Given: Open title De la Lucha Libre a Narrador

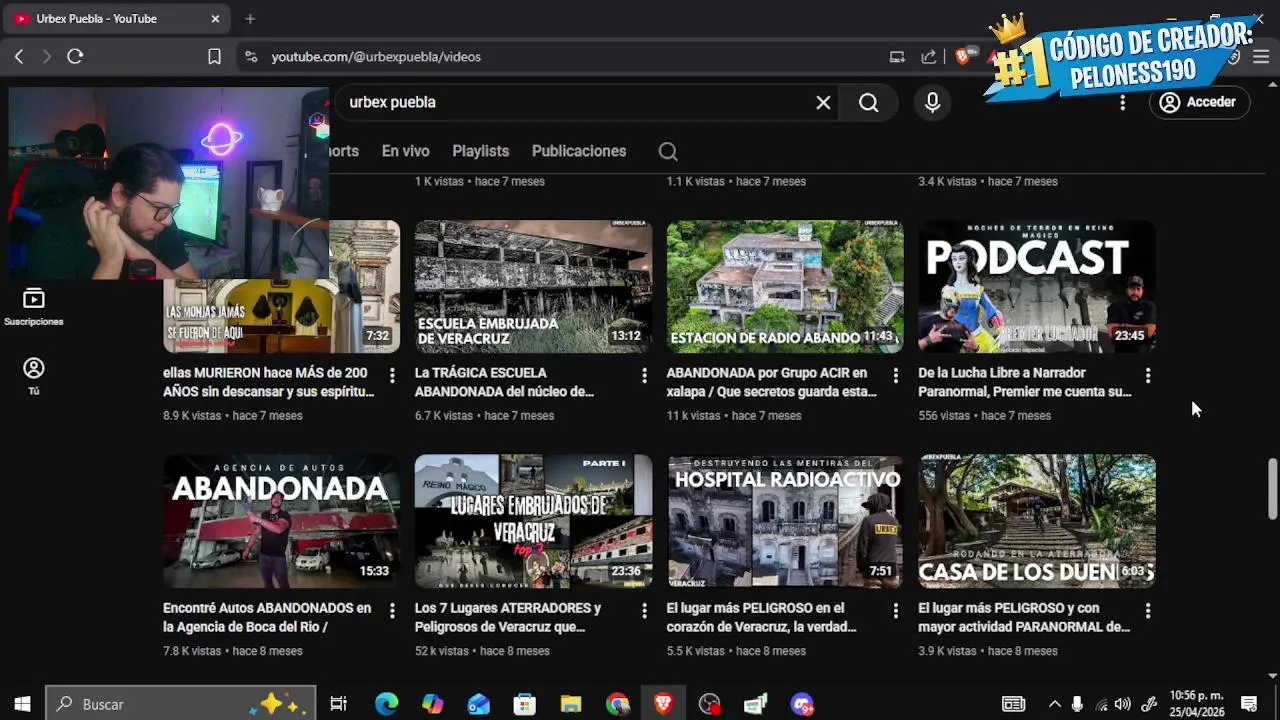Looking at the screenshot, I should coord(1024,382).
